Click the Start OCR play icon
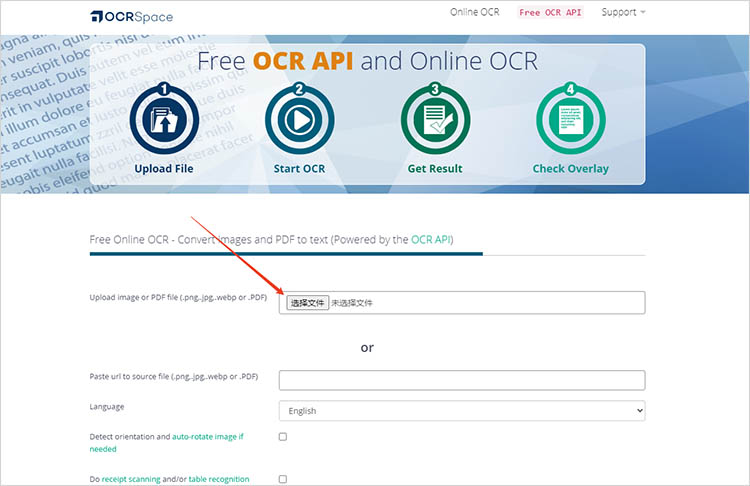750x486 pixels. pos(300,119)
